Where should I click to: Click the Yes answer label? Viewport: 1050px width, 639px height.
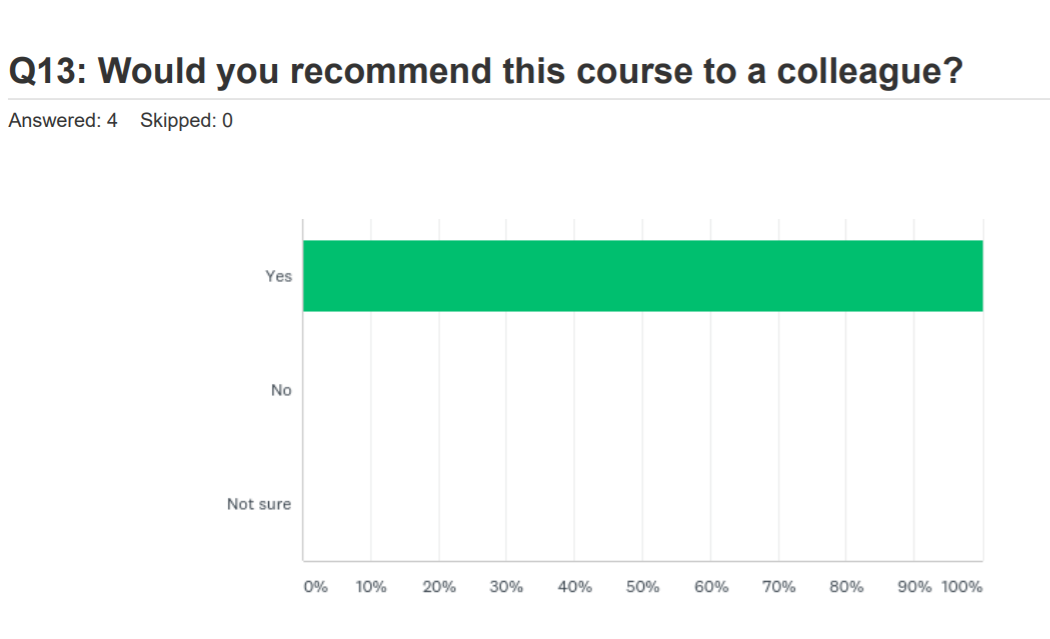click(x=278, y=276)
